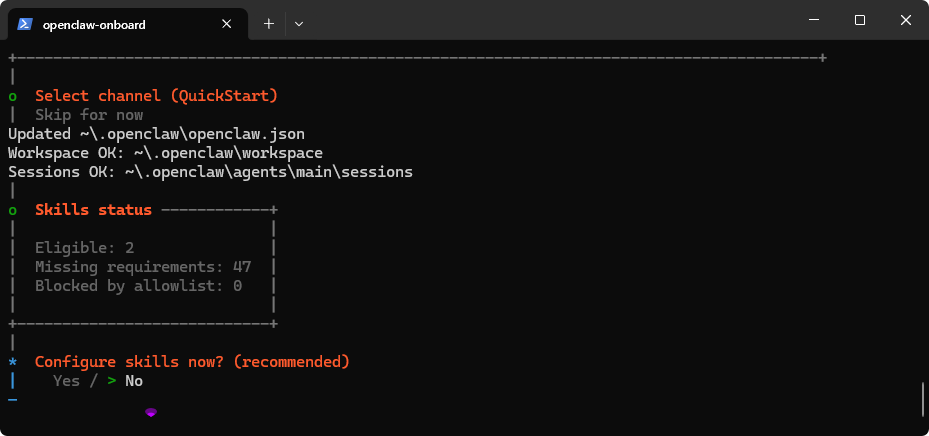The width and height of the screenshot is (929, 436).
Task: Select the No option for configuring skills
Action: coord(134,381)
